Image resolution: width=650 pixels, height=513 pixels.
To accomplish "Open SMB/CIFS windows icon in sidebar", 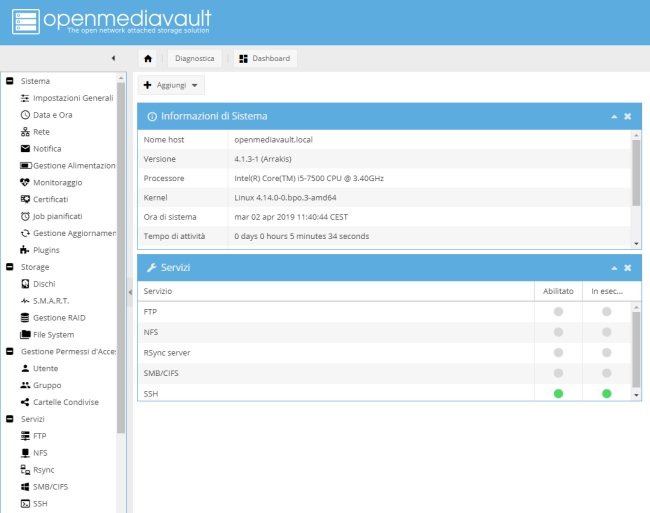I will pyautogui.click(x=25, y=487).
